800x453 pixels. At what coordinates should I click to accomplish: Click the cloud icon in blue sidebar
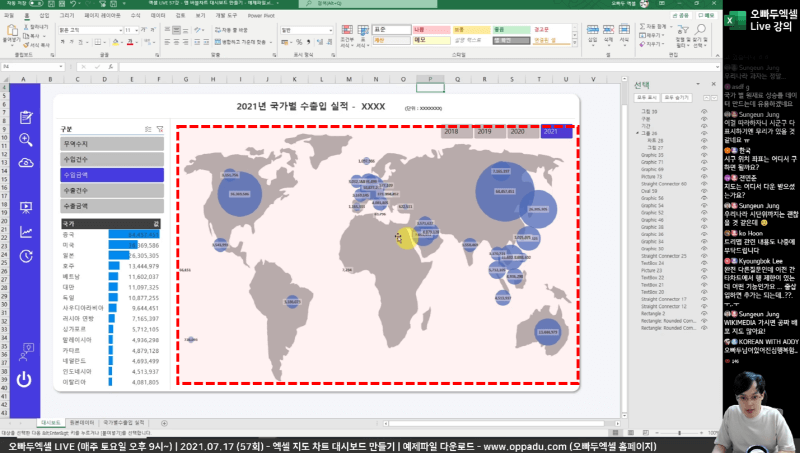26,162
